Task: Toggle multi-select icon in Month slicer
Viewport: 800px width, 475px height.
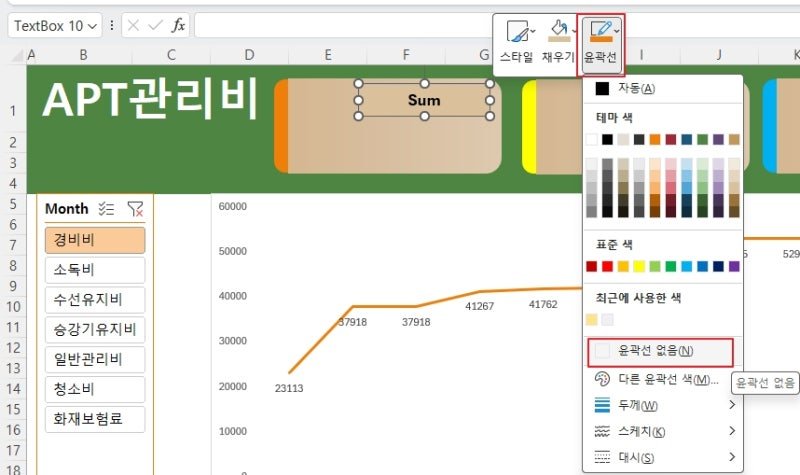Action: coord(106,209)
